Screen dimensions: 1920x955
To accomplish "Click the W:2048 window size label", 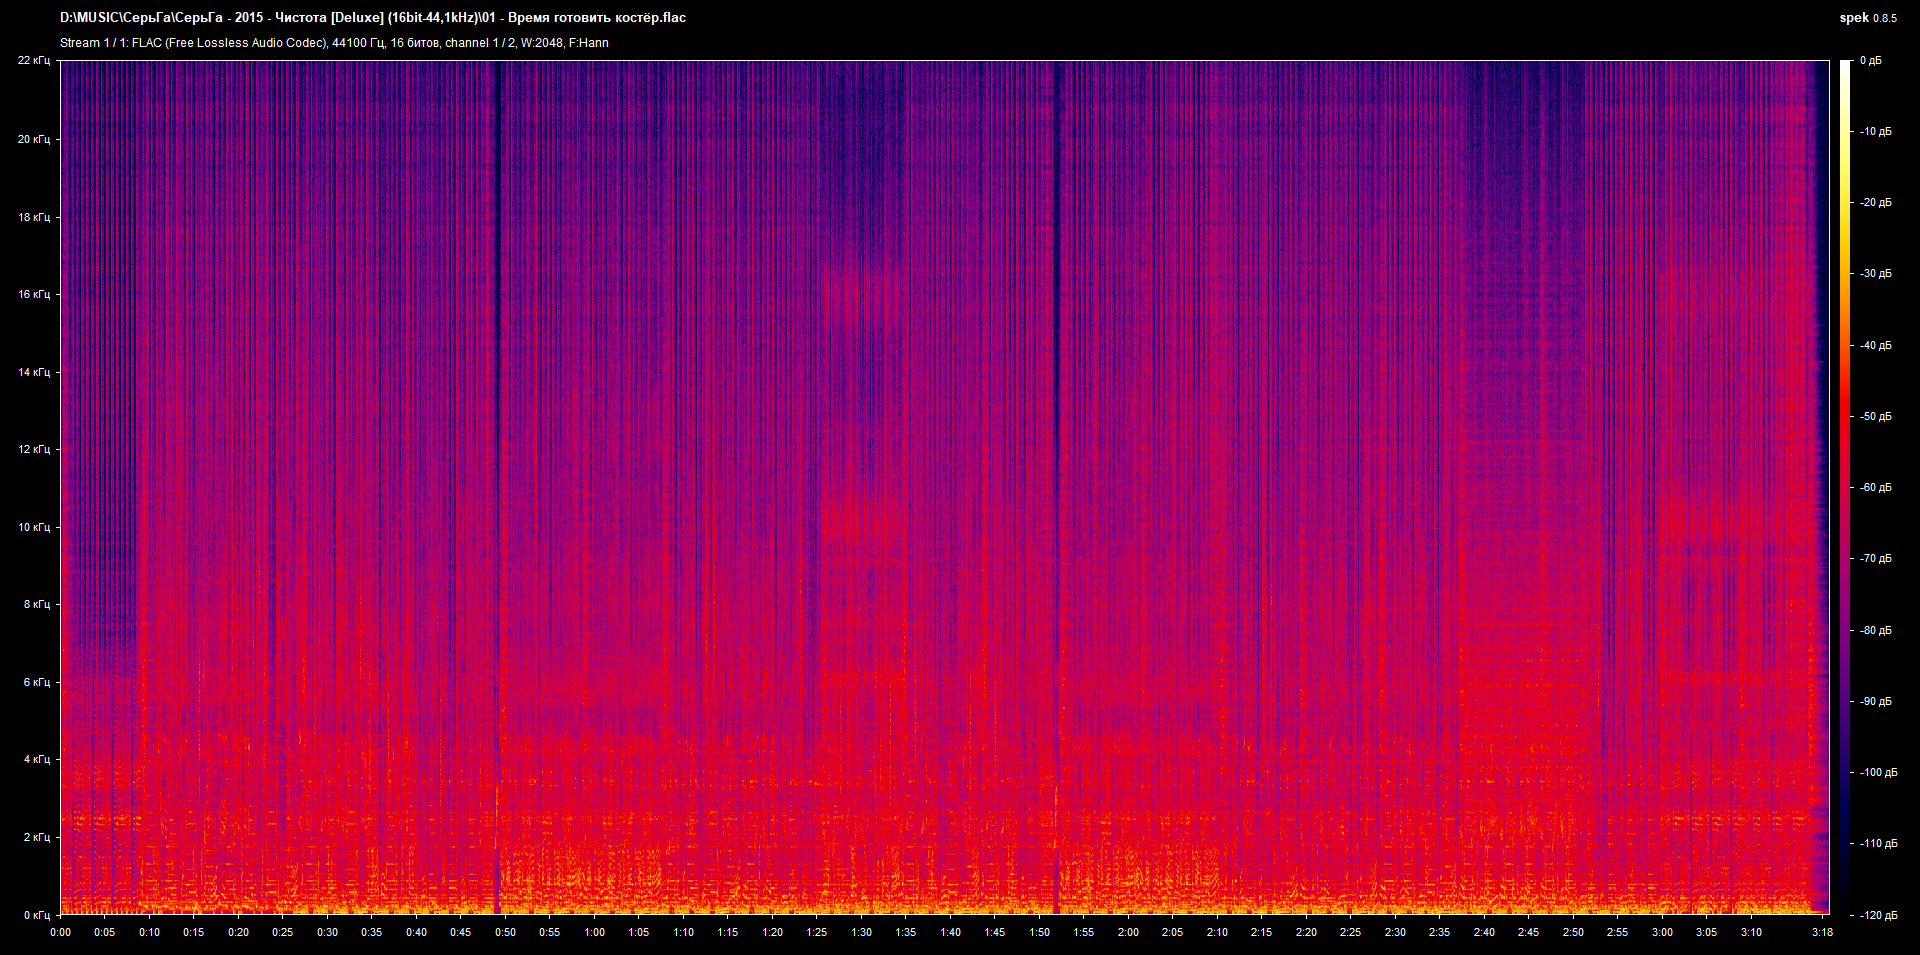I will point(545,43).
